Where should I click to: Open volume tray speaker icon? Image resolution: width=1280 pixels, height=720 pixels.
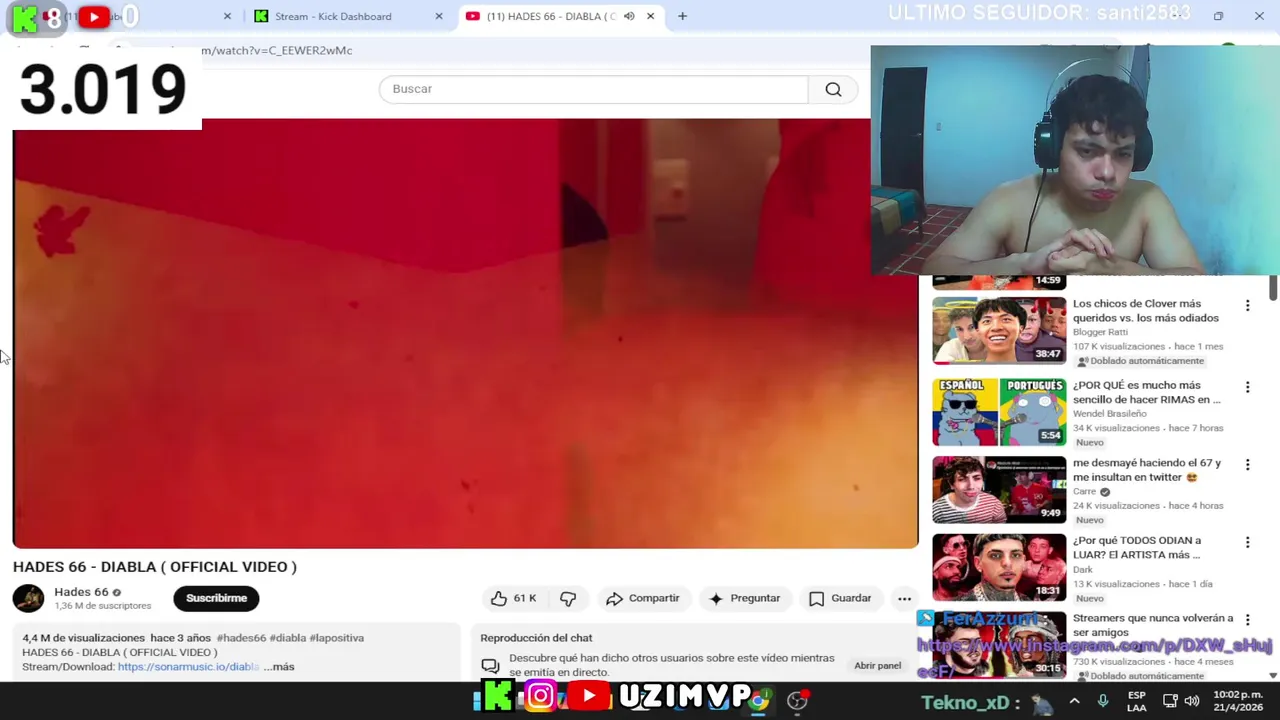[1192, 701]
